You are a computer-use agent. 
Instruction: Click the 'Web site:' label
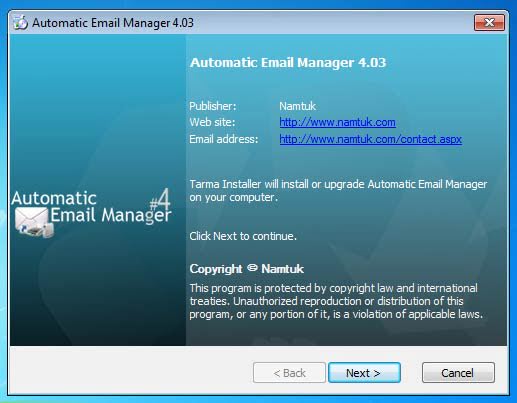pyautogui.click(x=212, y=122)
